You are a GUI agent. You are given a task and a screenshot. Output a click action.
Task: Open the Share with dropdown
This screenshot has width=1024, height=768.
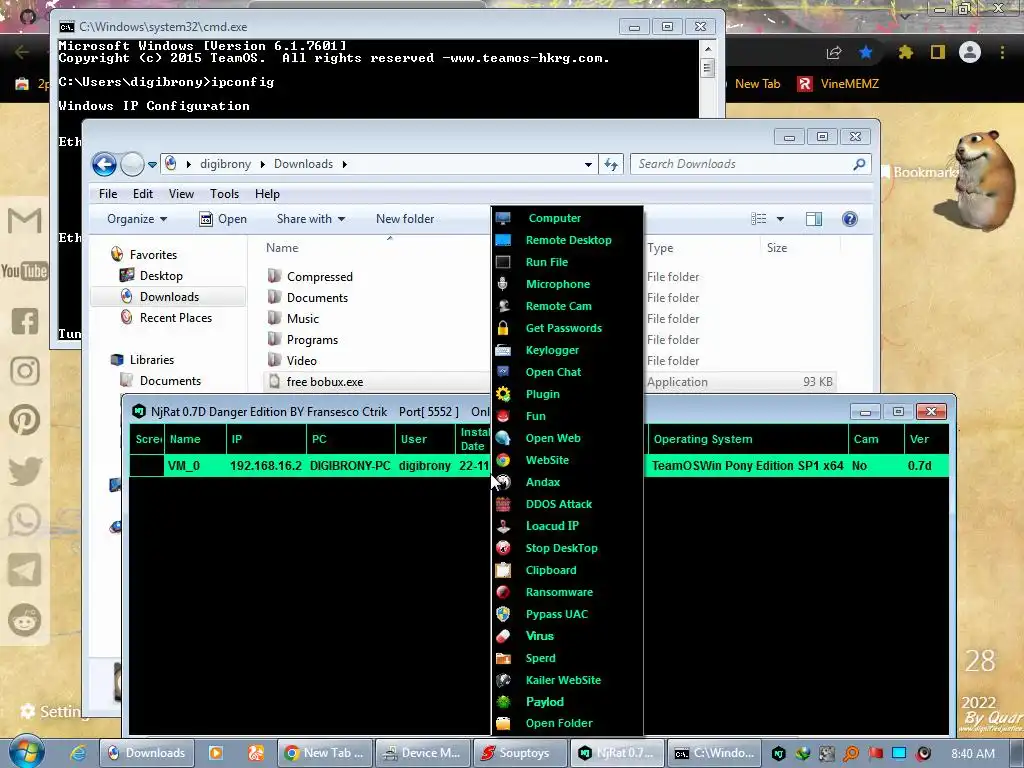pyautogui.click(x=311, y=219)
